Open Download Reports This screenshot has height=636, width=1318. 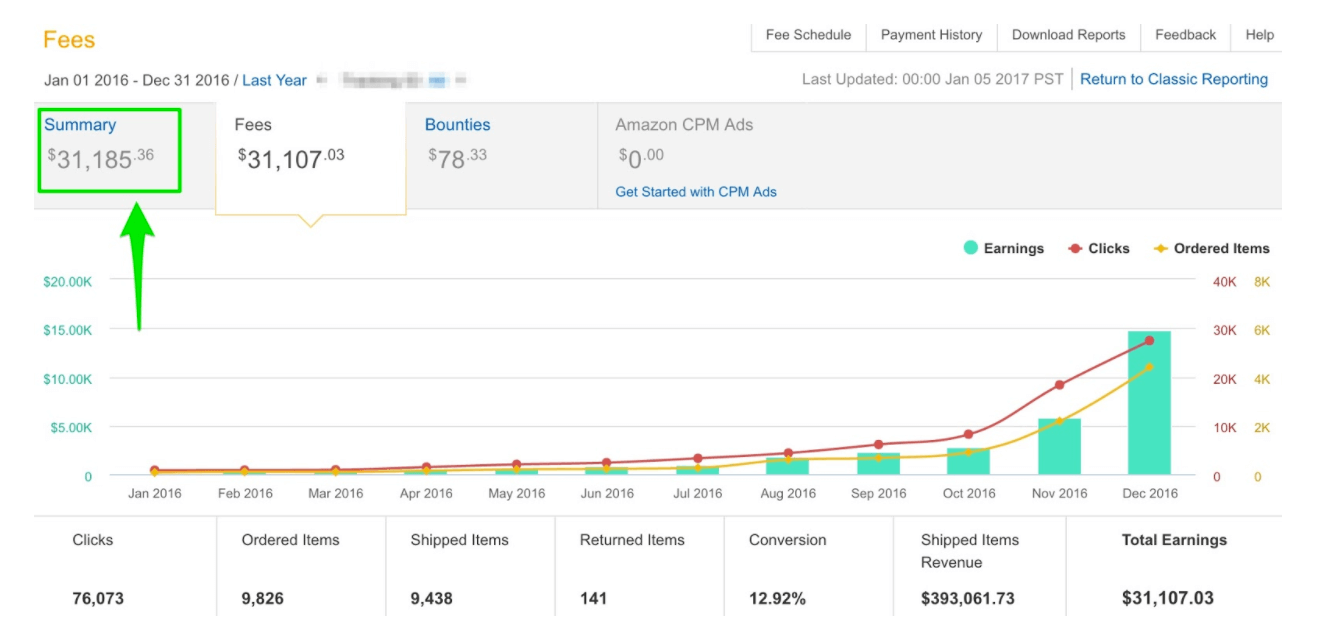pyautogui.click(x=1068, y=35)
